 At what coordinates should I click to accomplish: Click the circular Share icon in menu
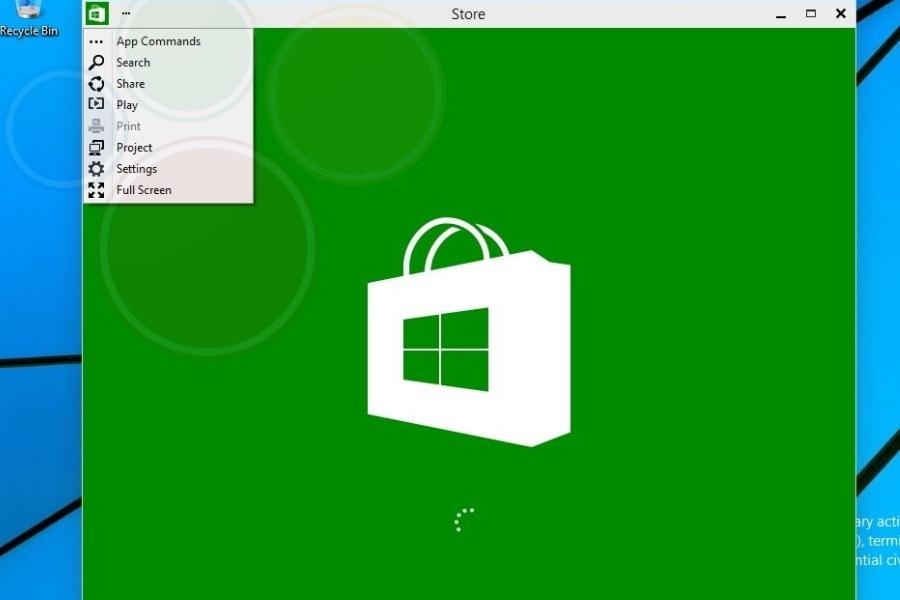point(96,84)
